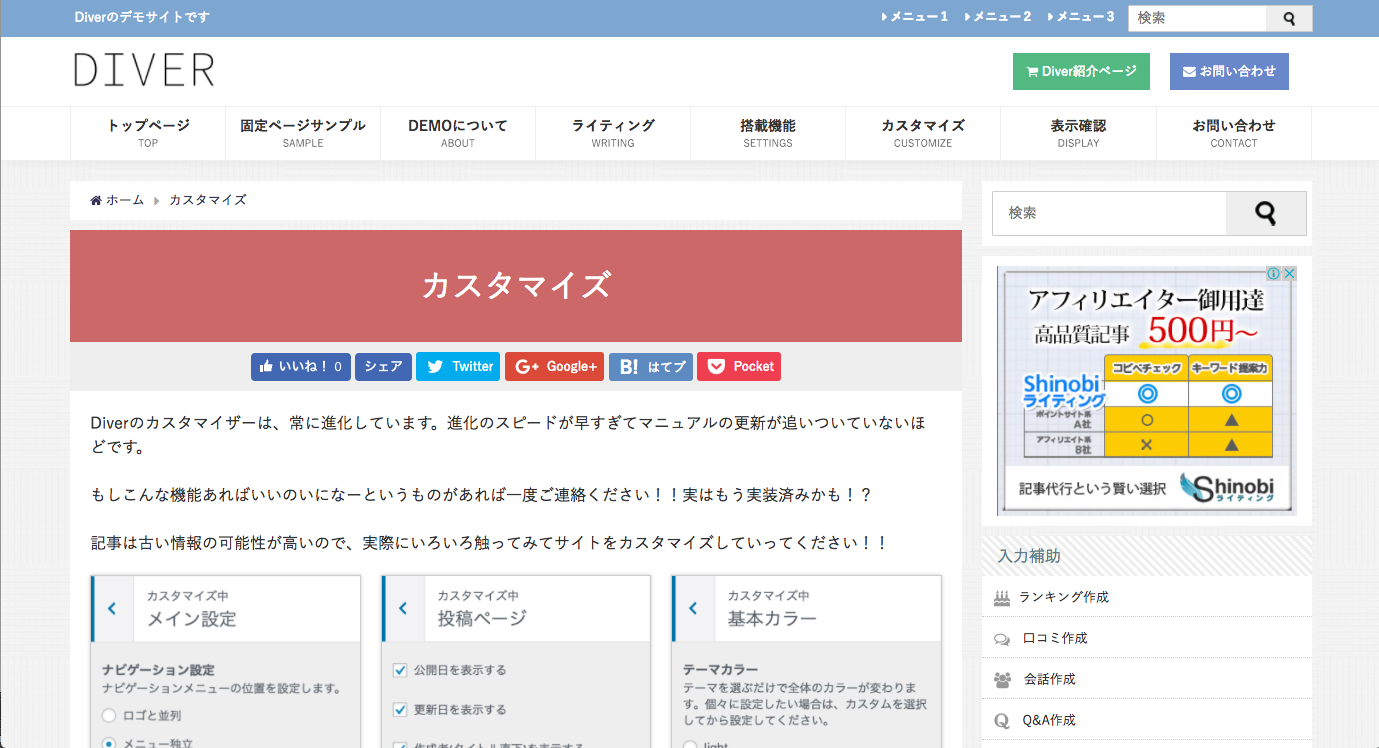Click the メイン設定 customizer screenshot
The image size is (1379, 748).
tap(225, 662)
